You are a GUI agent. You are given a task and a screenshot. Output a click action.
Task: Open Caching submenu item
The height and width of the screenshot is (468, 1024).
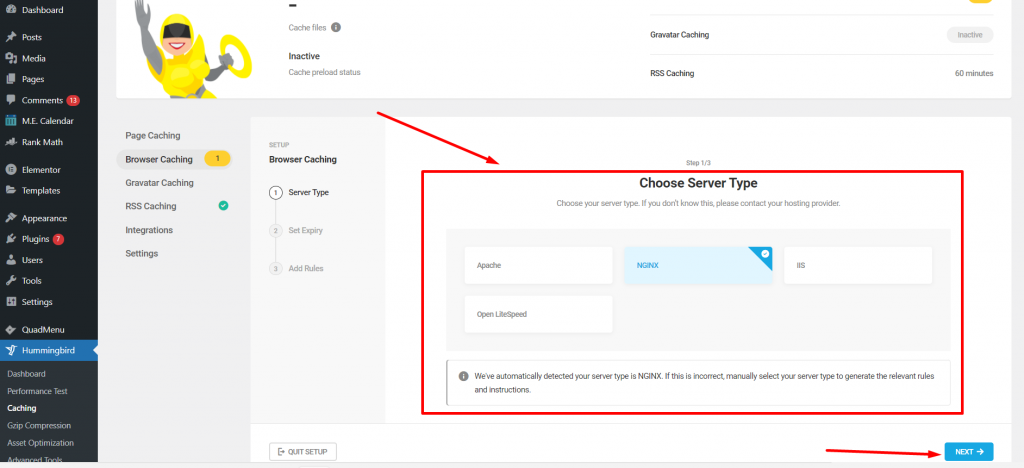[22, 408]
